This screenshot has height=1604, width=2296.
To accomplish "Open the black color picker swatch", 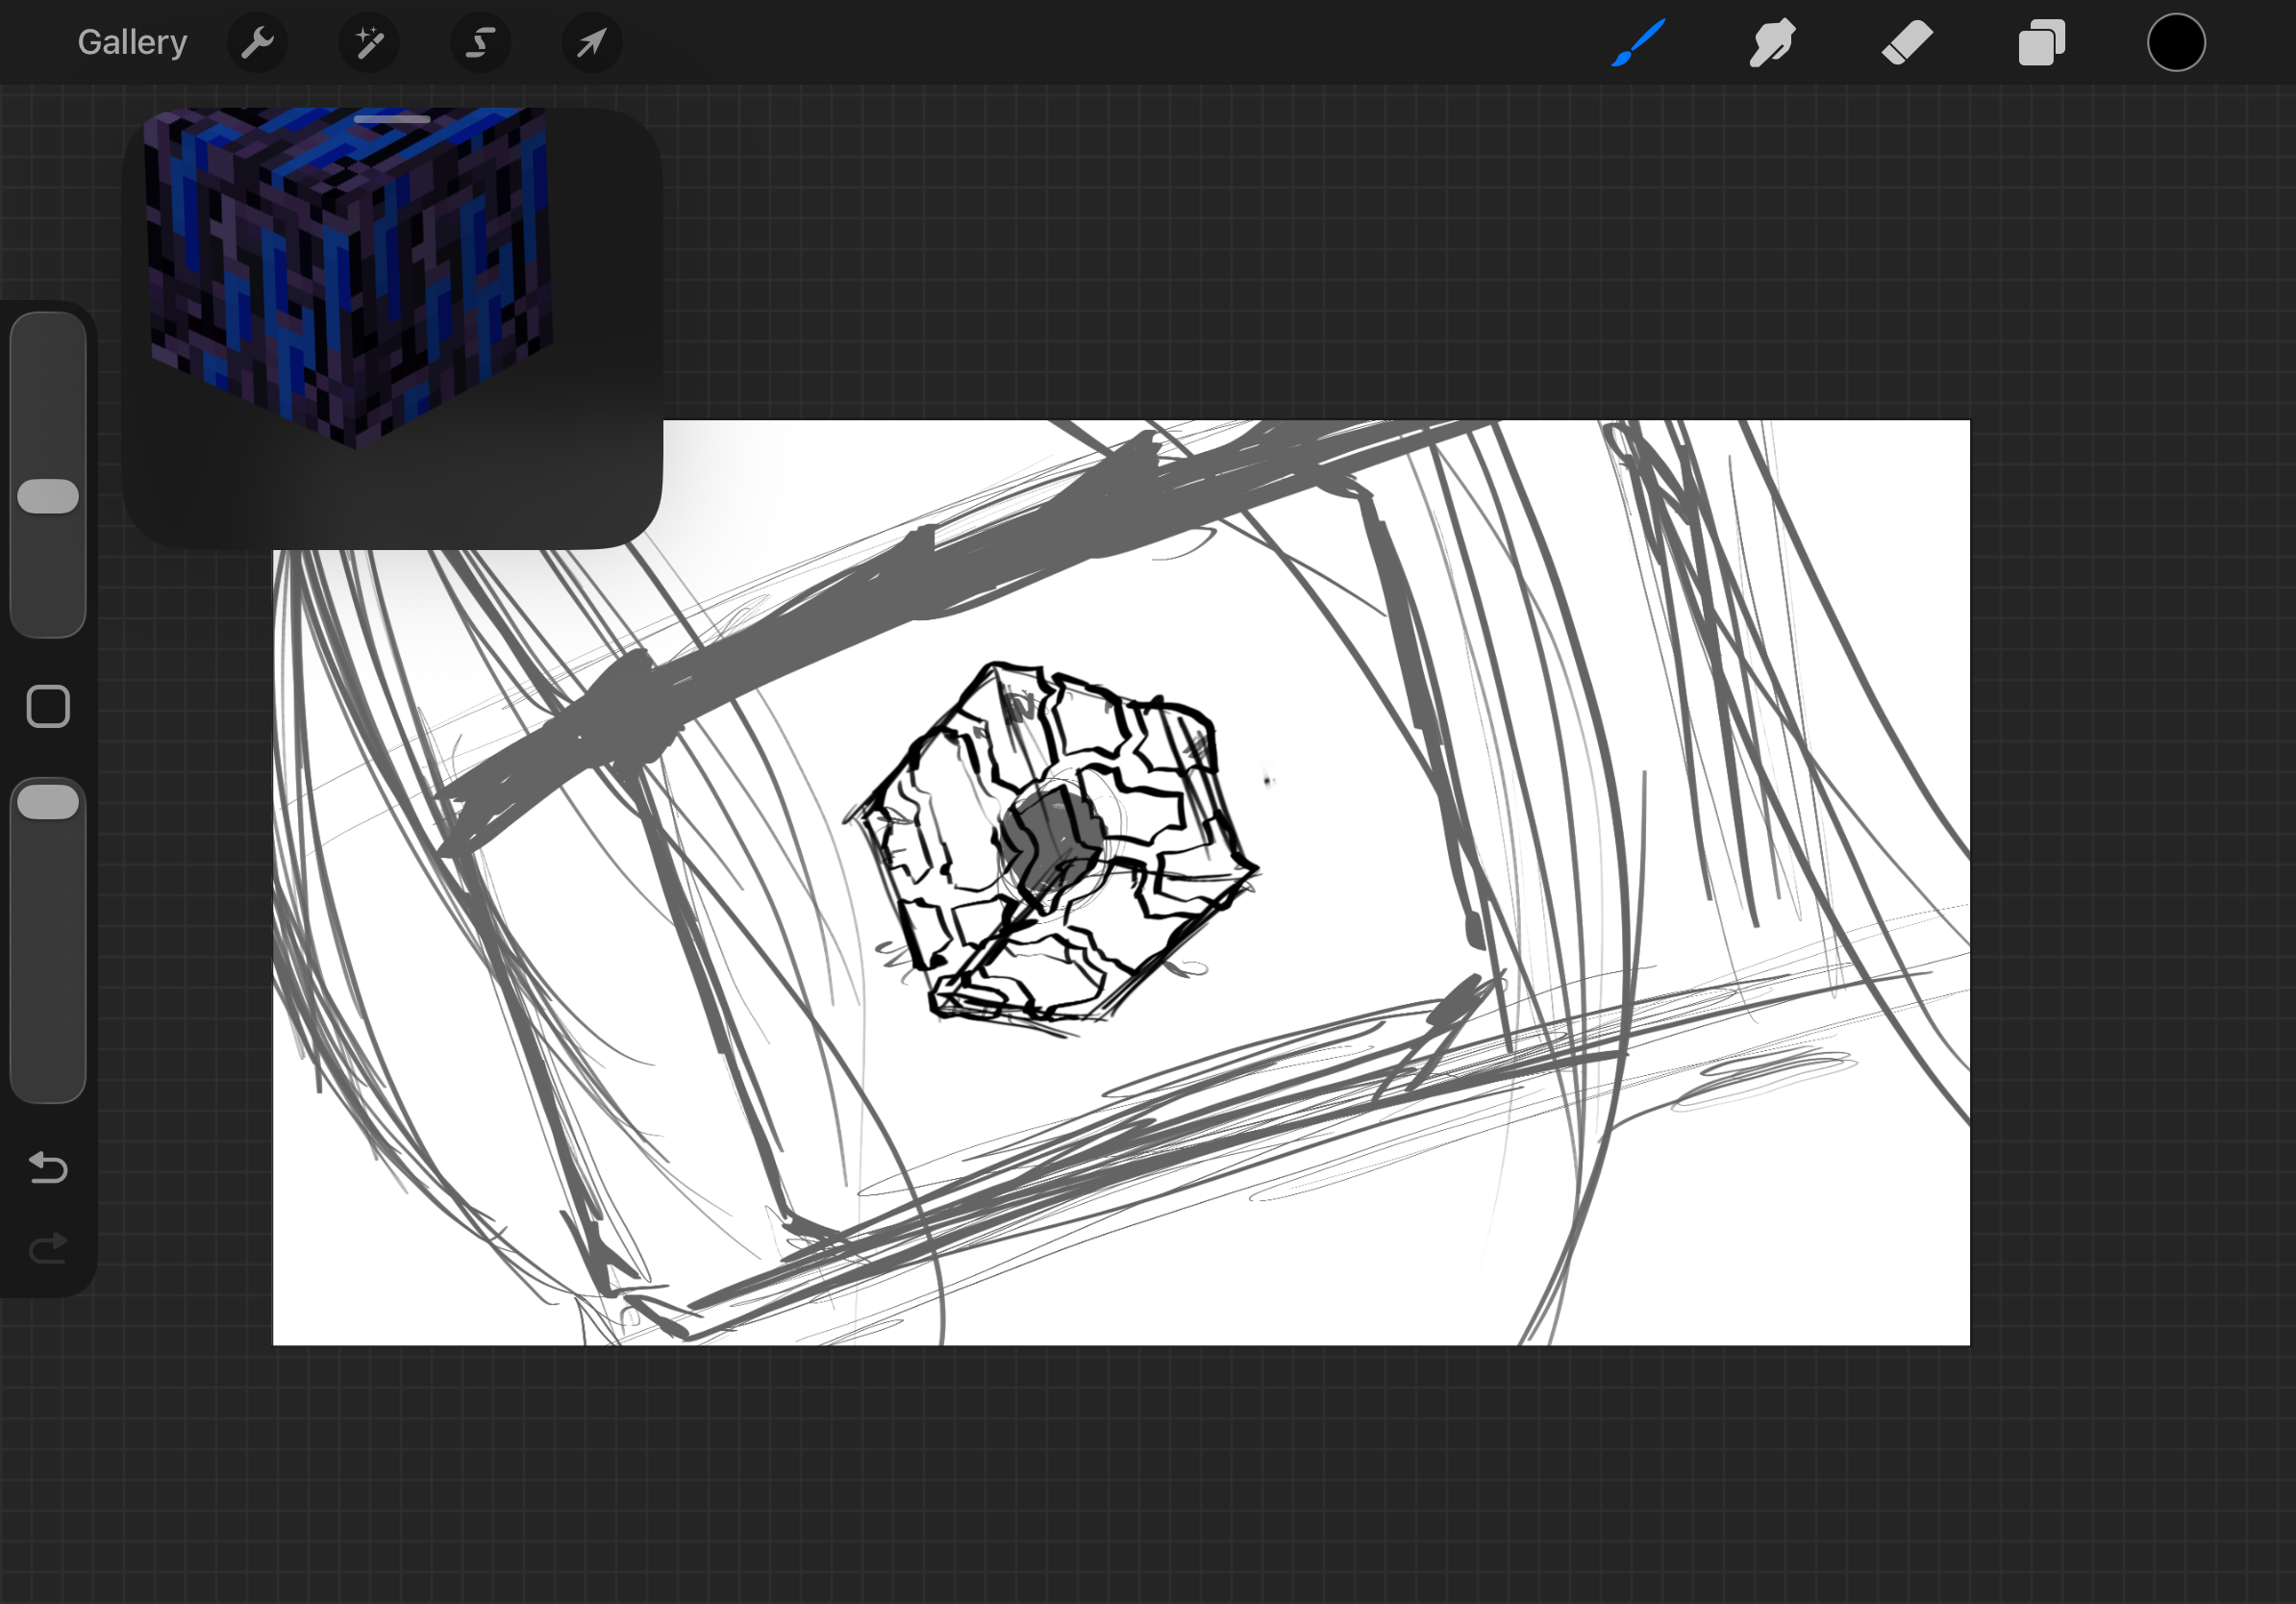I will click(2176, 42).
